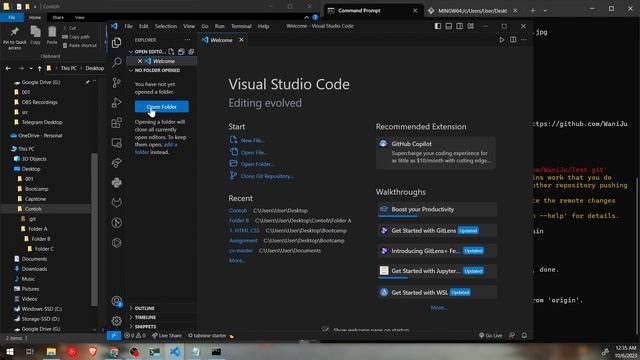Click Open File link under Start
The height and width of the screenshot is (360, 640).
pos(254,152)
